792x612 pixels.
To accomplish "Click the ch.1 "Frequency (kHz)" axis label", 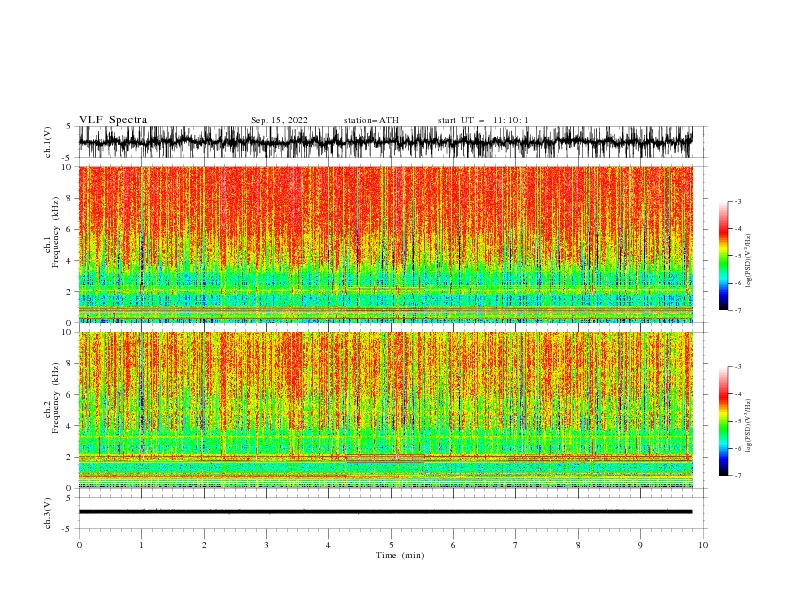I will point(56,232).
